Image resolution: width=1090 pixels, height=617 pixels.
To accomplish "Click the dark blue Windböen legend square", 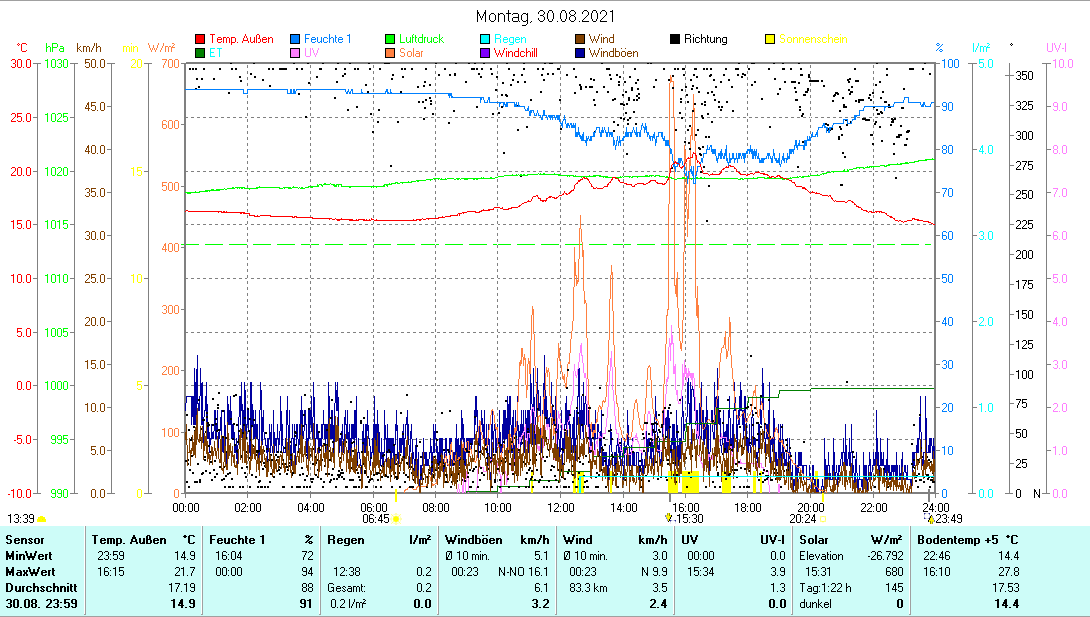I will tap(580, 53).
